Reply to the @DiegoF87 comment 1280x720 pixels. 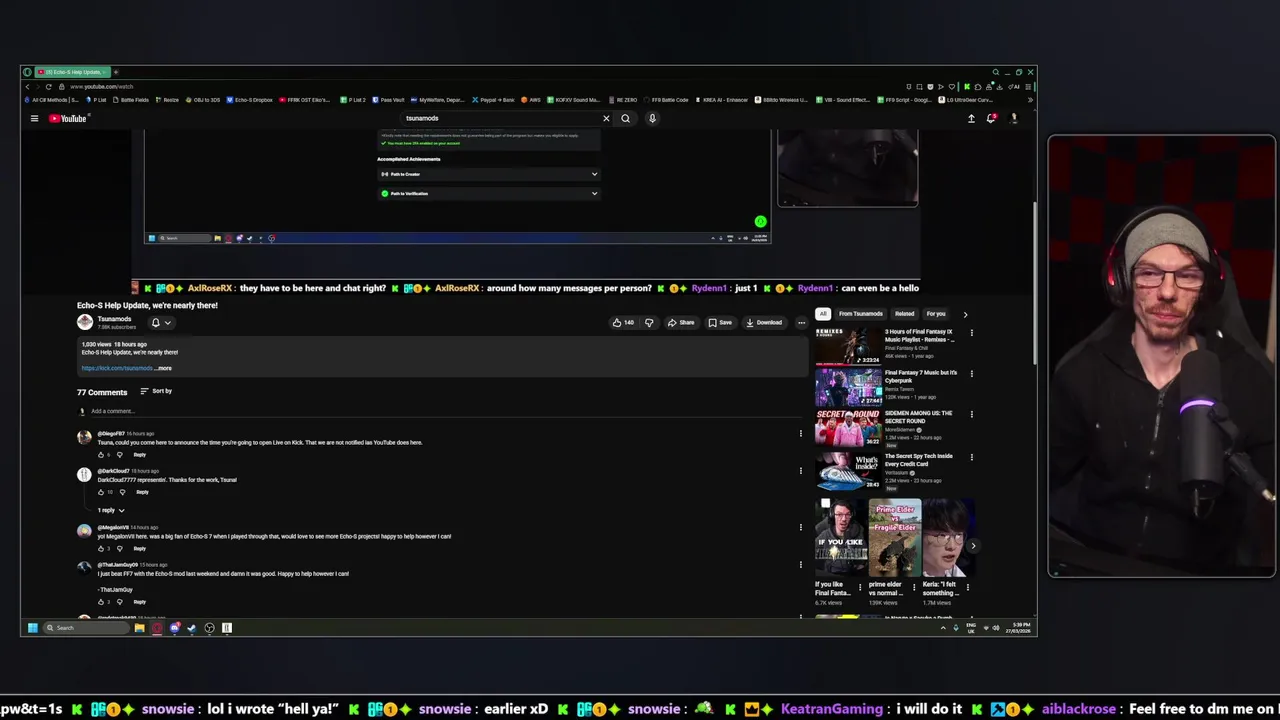pyautogui.click(x=140, y=455)
